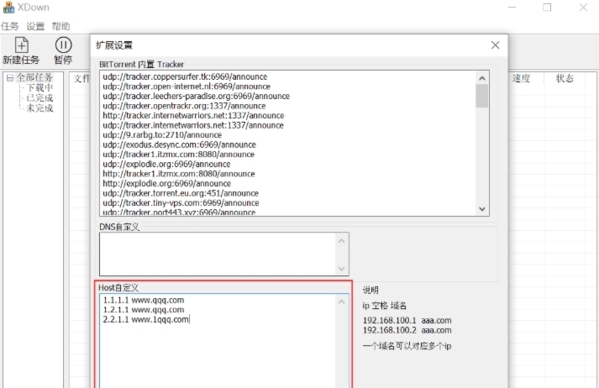Screen dimensions: 599x388
Task: Select 未完成 in the task tree
Action: click(x=39, y=108)
